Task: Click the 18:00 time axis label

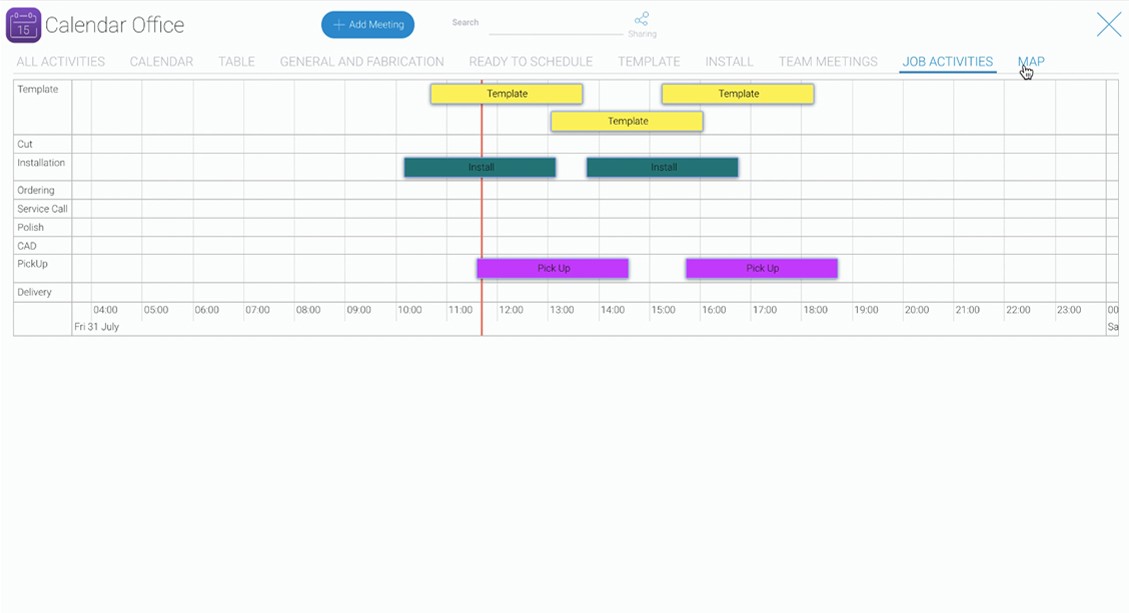Action: click(x=816, y=310)
